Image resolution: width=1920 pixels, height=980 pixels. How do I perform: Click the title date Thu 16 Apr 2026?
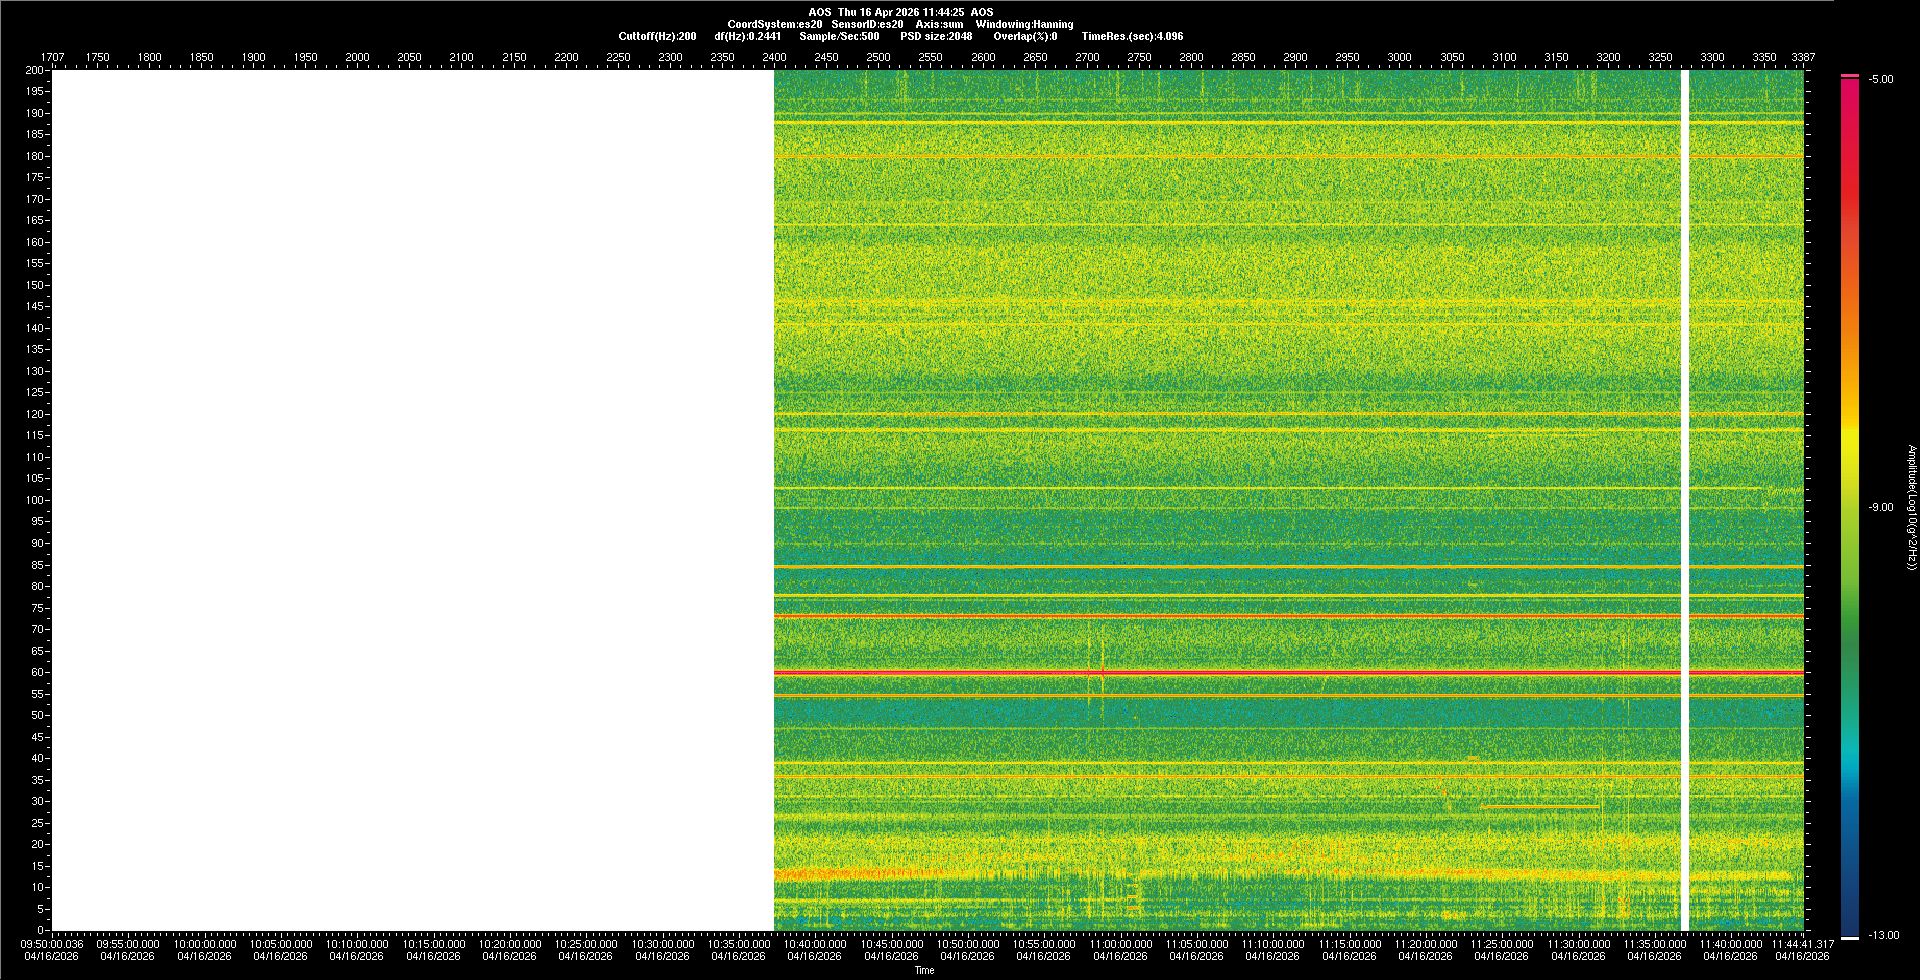[900, 12]
